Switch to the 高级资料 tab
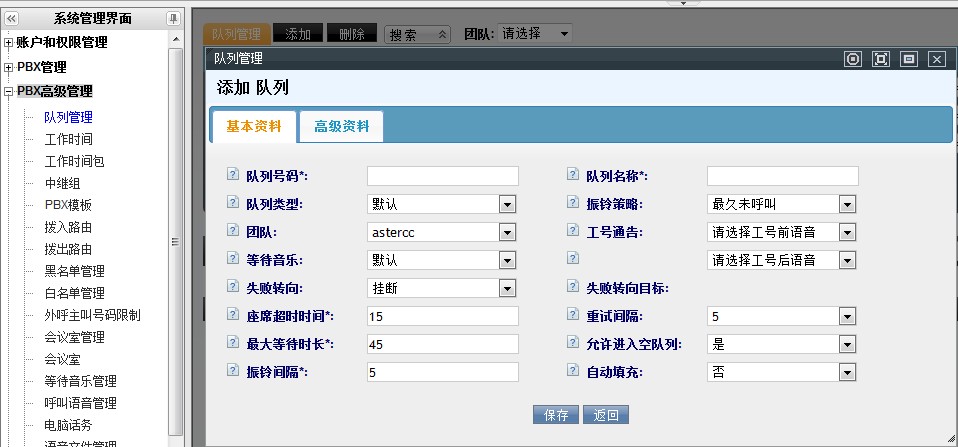958x447 pixels. pyautogui.click(x=341, y=127)
